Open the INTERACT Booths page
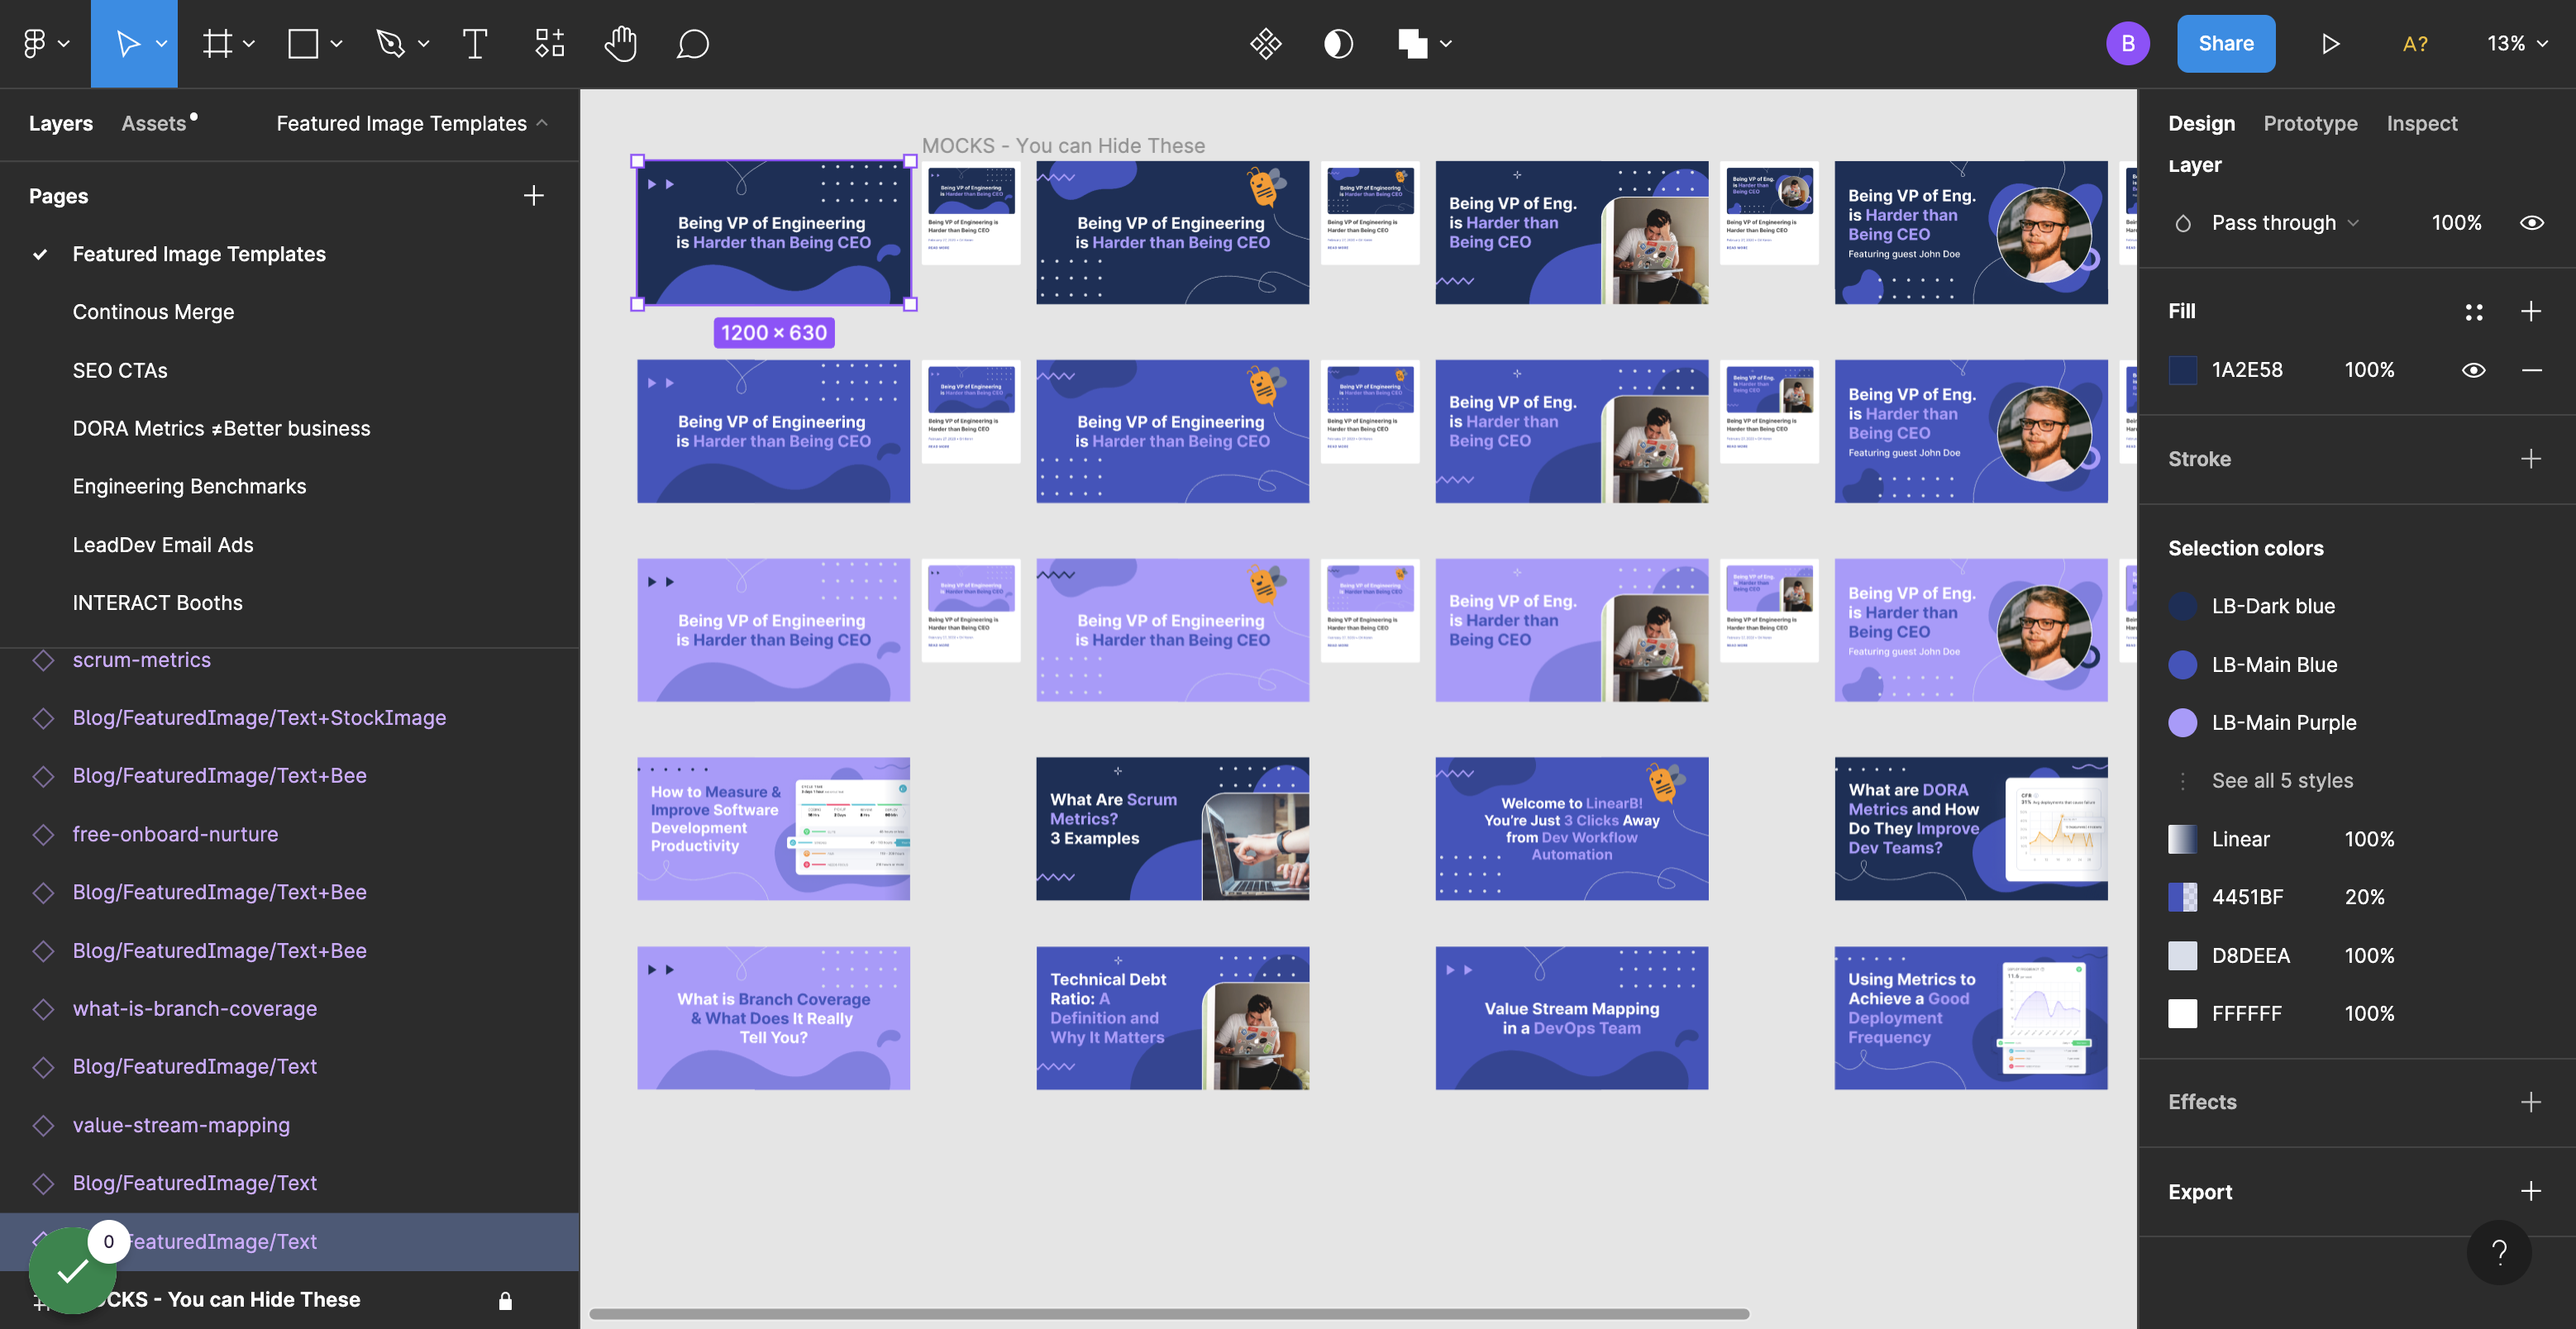The width and height of the screenshot is (2576, 1329). pyautogui.click(x=157, y=603)
